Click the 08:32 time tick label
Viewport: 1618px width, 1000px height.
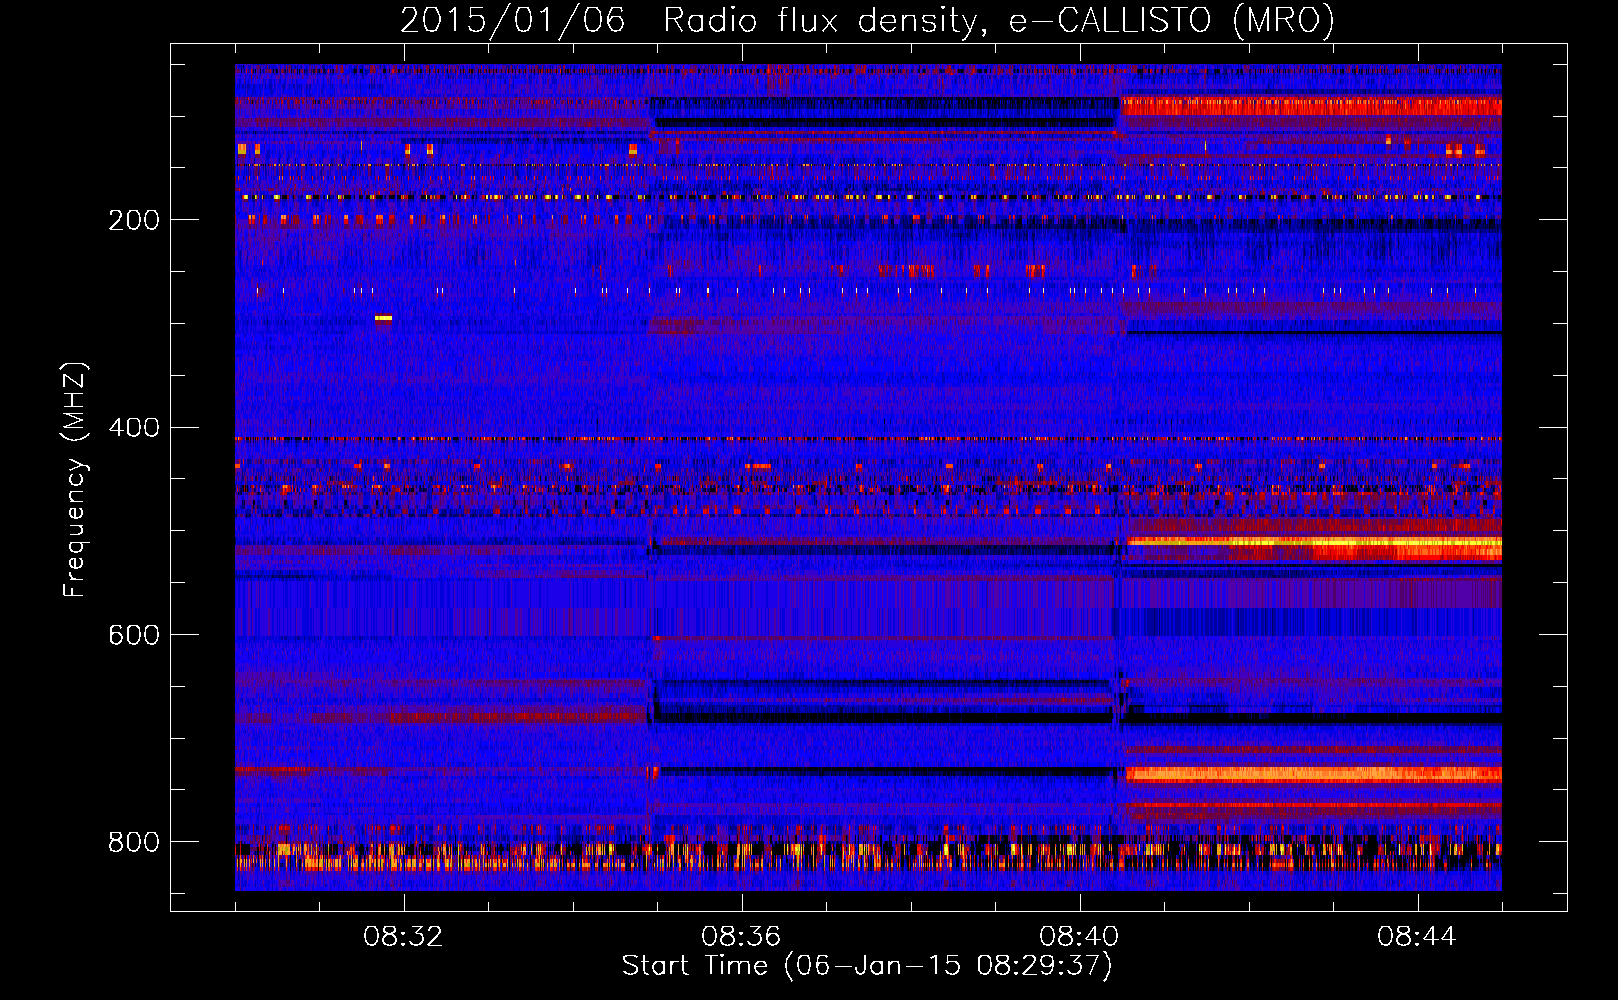pyautogui.click(x=404, y=937)
